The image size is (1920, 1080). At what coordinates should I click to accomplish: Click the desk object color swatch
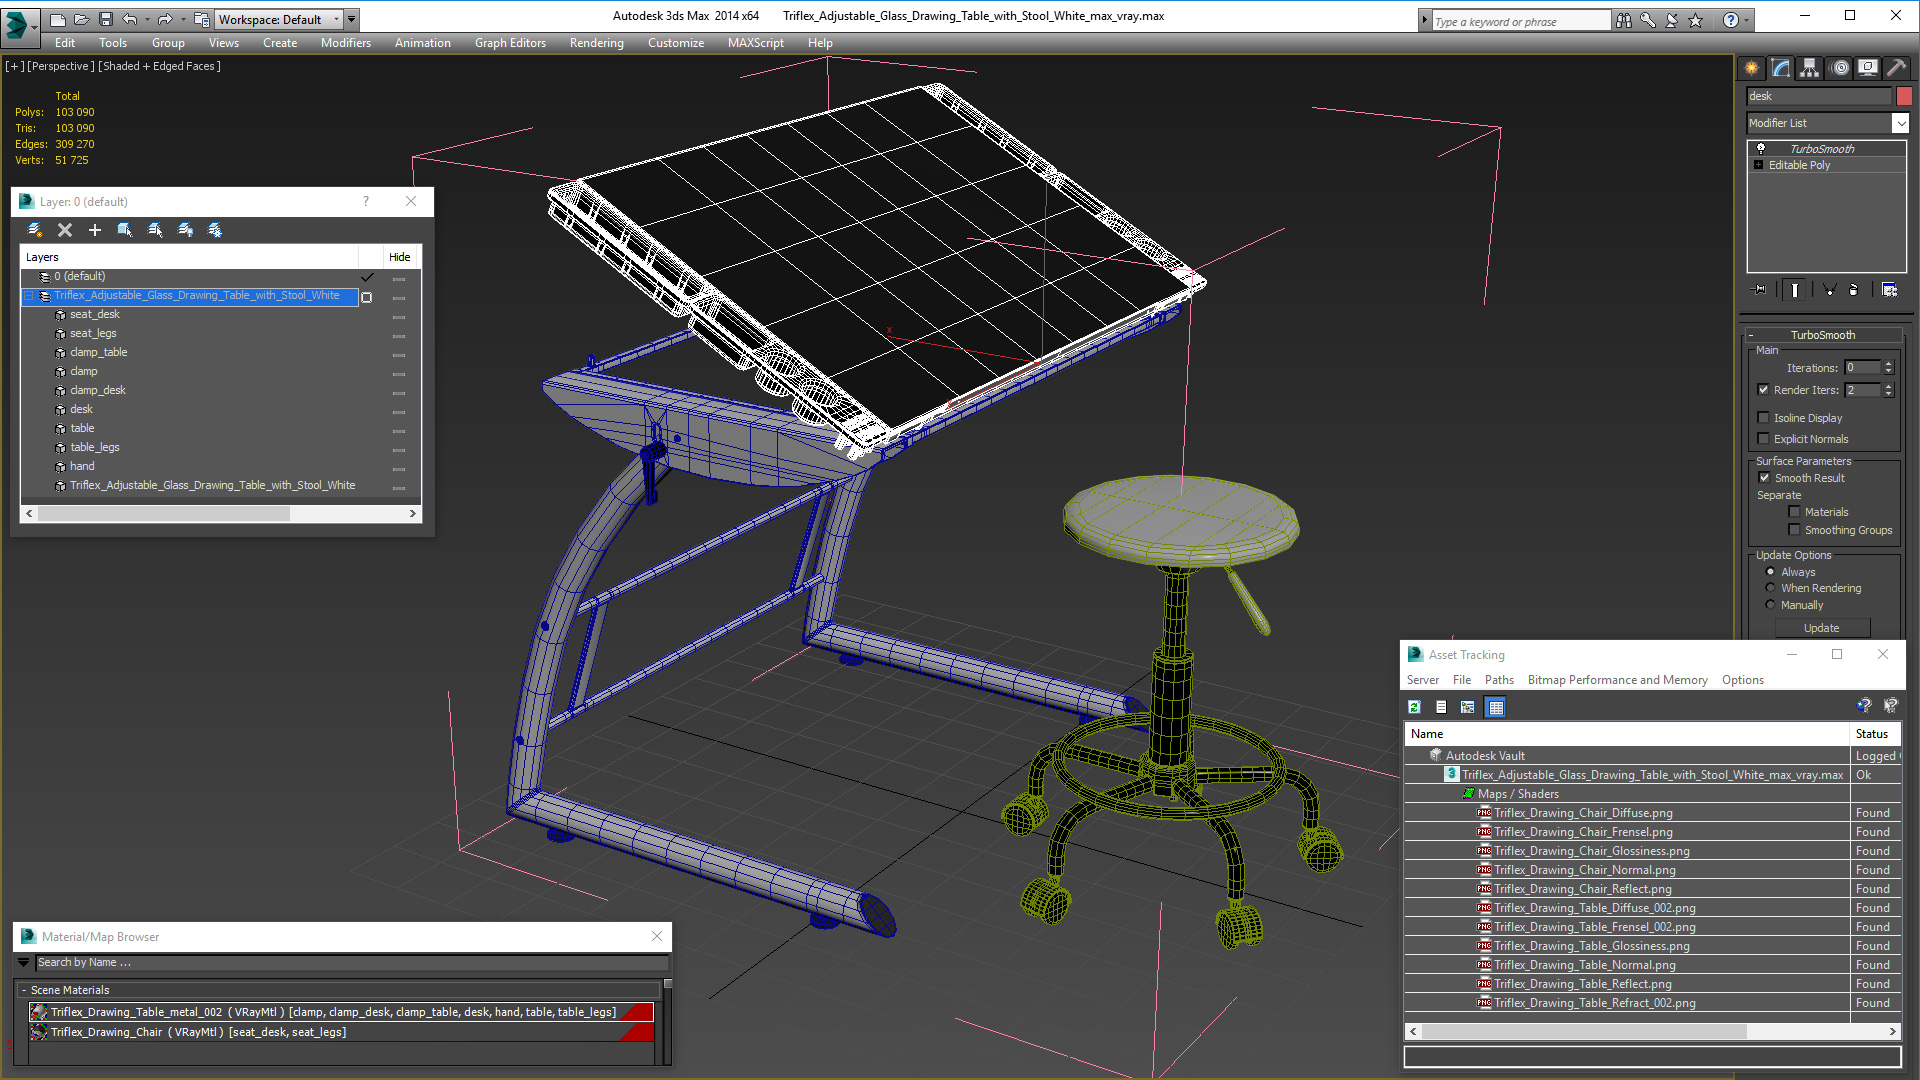[1904, 96]
